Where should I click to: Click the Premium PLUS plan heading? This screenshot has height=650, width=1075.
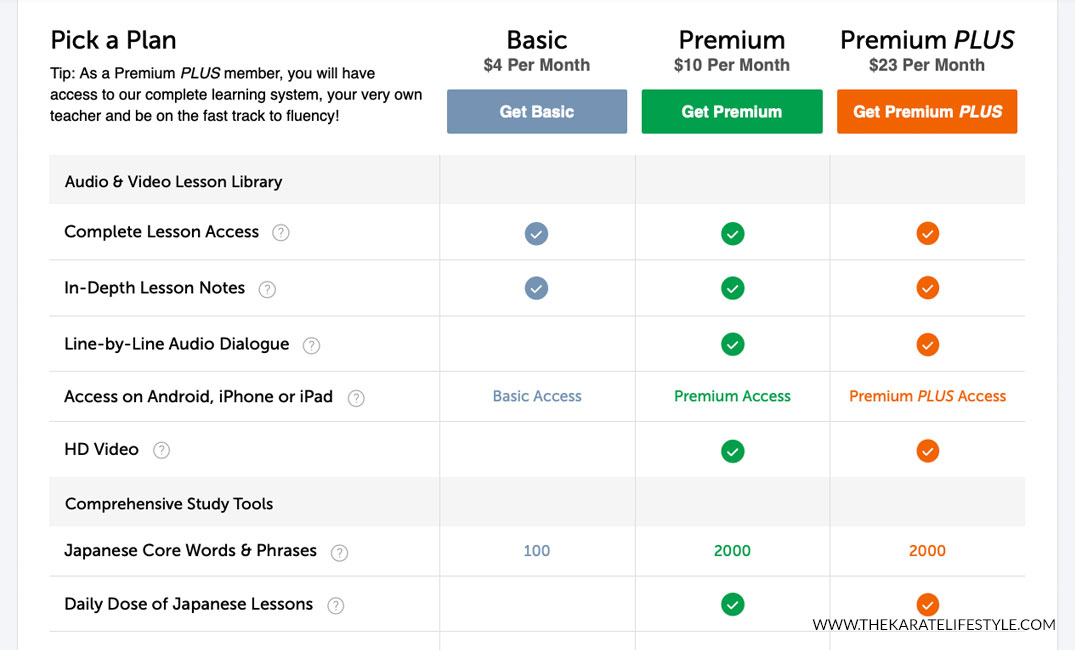tap(927, 40)
